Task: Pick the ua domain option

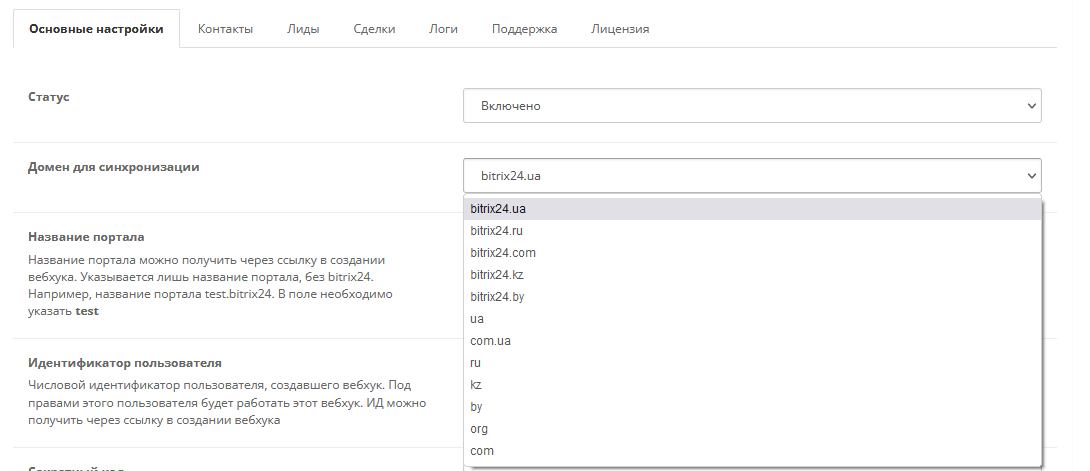Action: [x=752, y=319]
